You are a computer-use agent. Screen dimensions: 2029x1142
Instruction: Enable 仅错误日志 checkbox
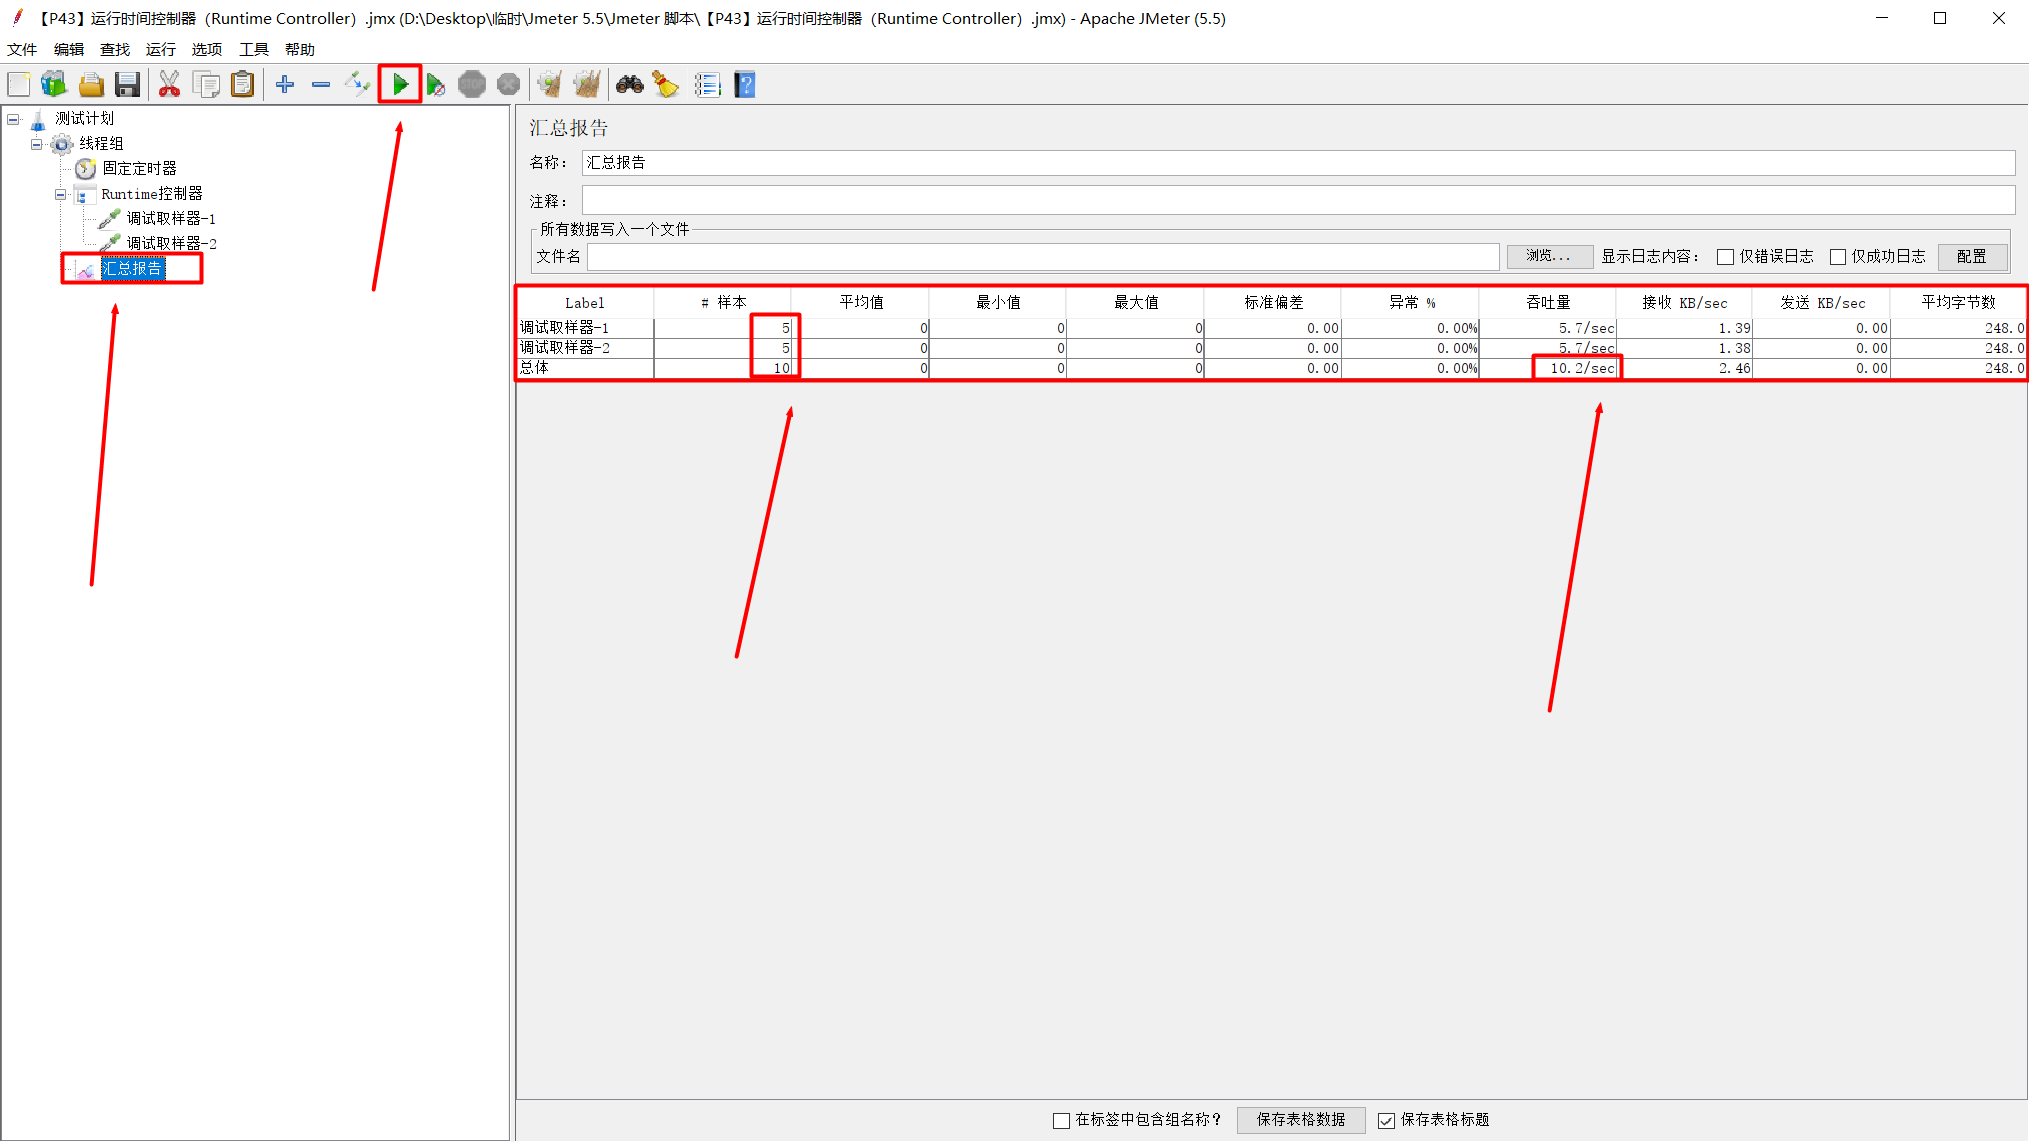pos(1725,257)
